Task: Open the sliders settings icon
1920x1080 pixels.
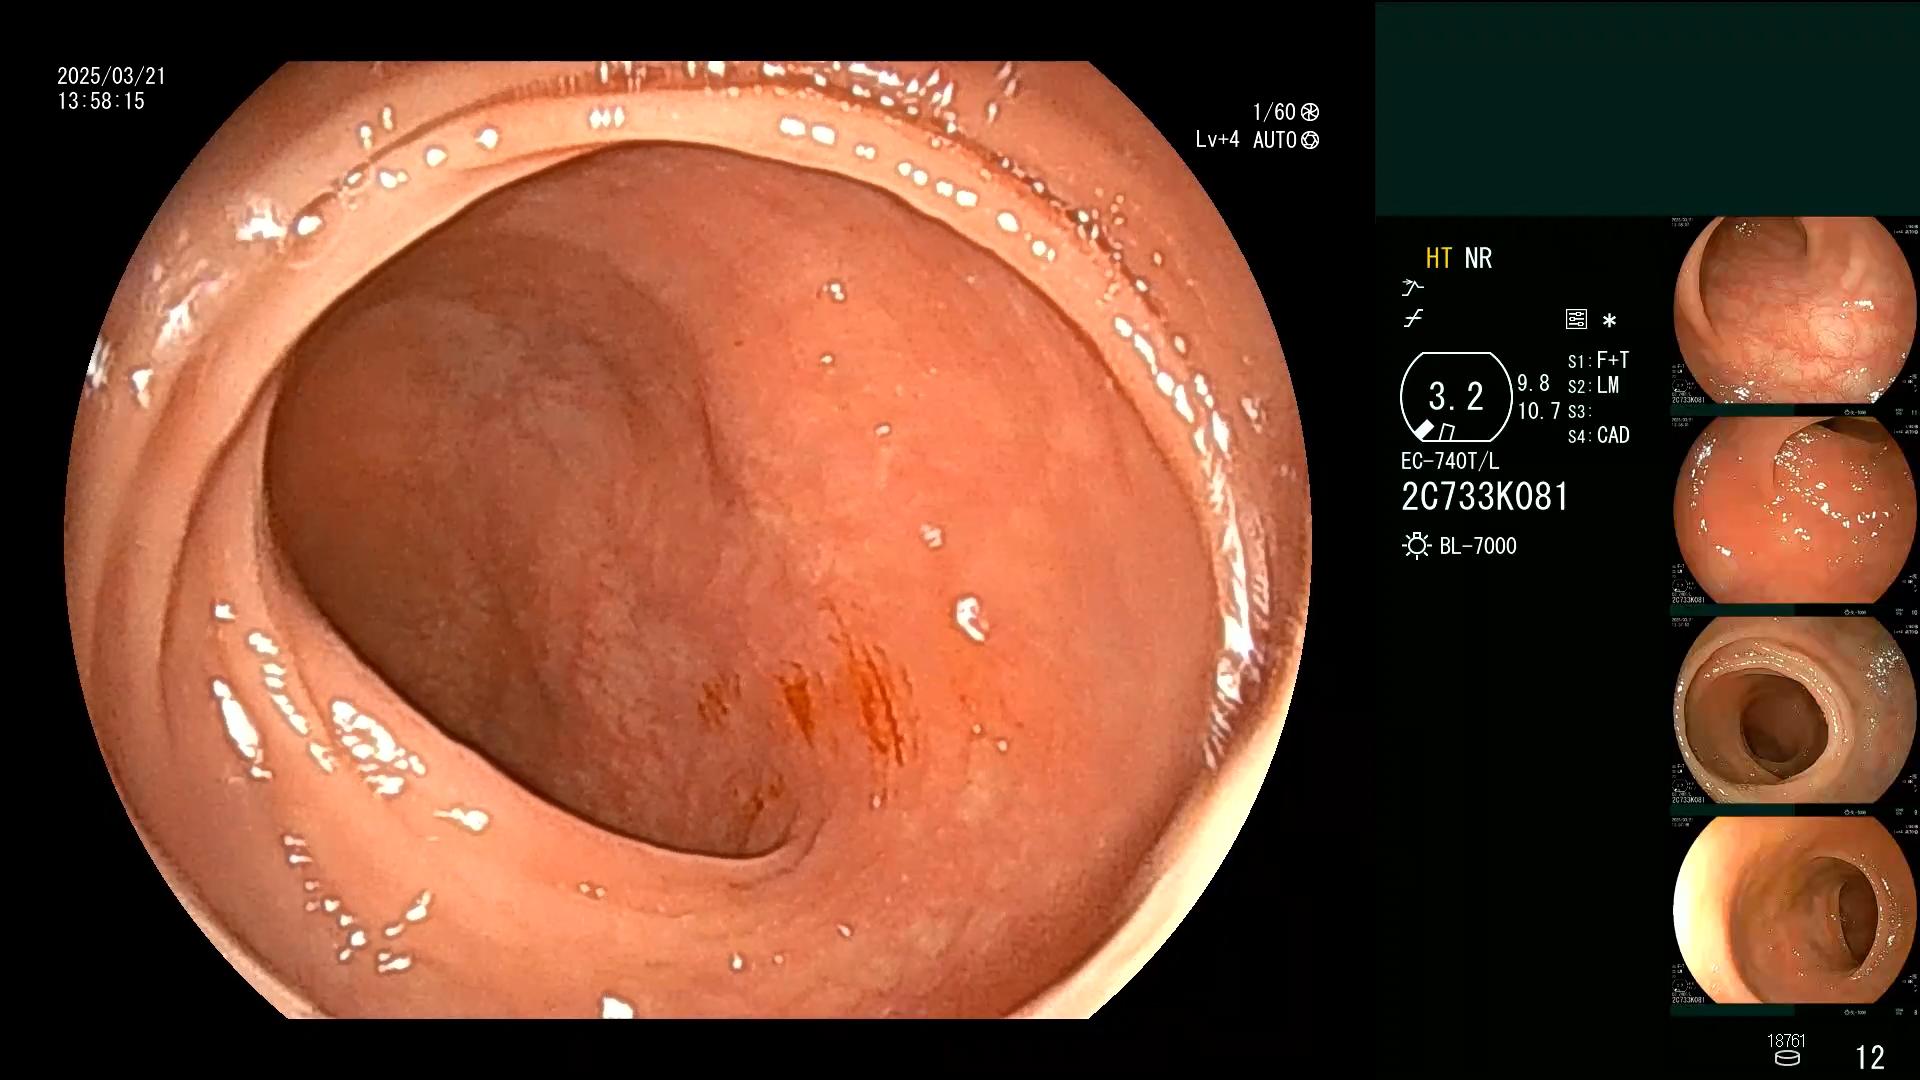Action: (1576, 319)
